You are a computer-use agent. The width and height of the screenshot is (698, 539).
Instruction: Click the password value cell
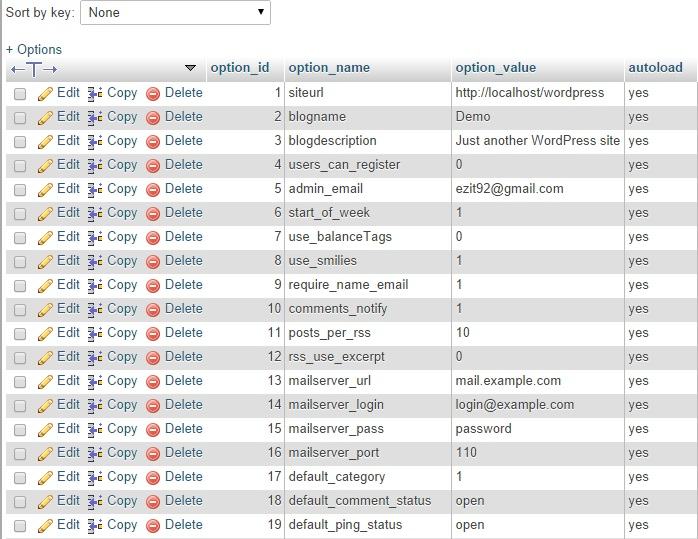tap(538, 430)
